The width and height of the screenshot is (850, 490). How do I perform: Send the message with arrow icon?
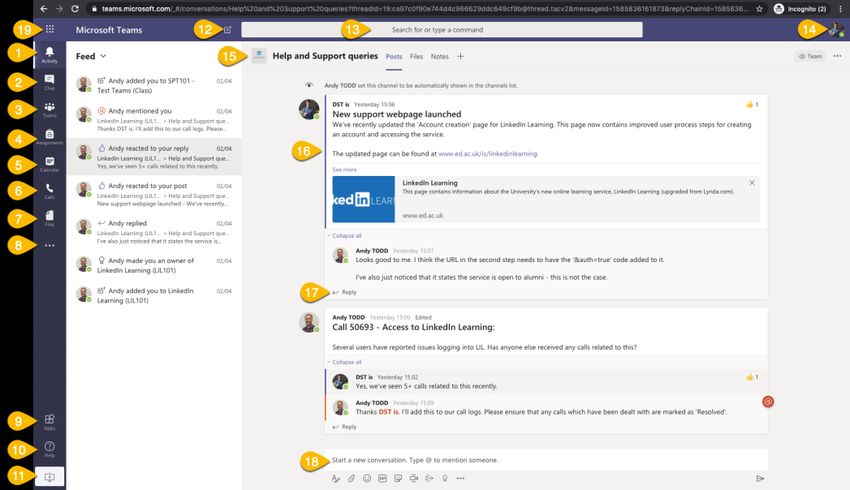[x=760, y=479]
